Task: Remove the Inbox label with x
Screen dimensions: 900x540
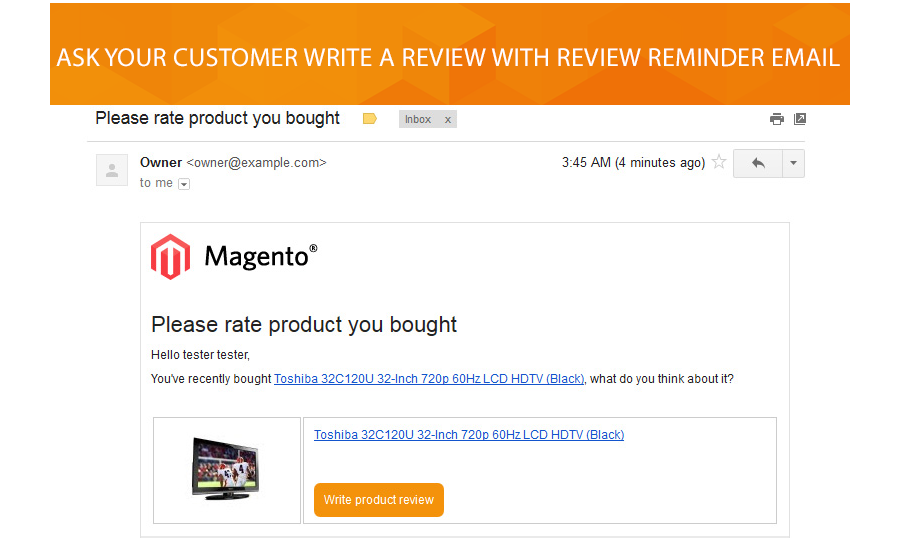Action: (x=448, y=120)
